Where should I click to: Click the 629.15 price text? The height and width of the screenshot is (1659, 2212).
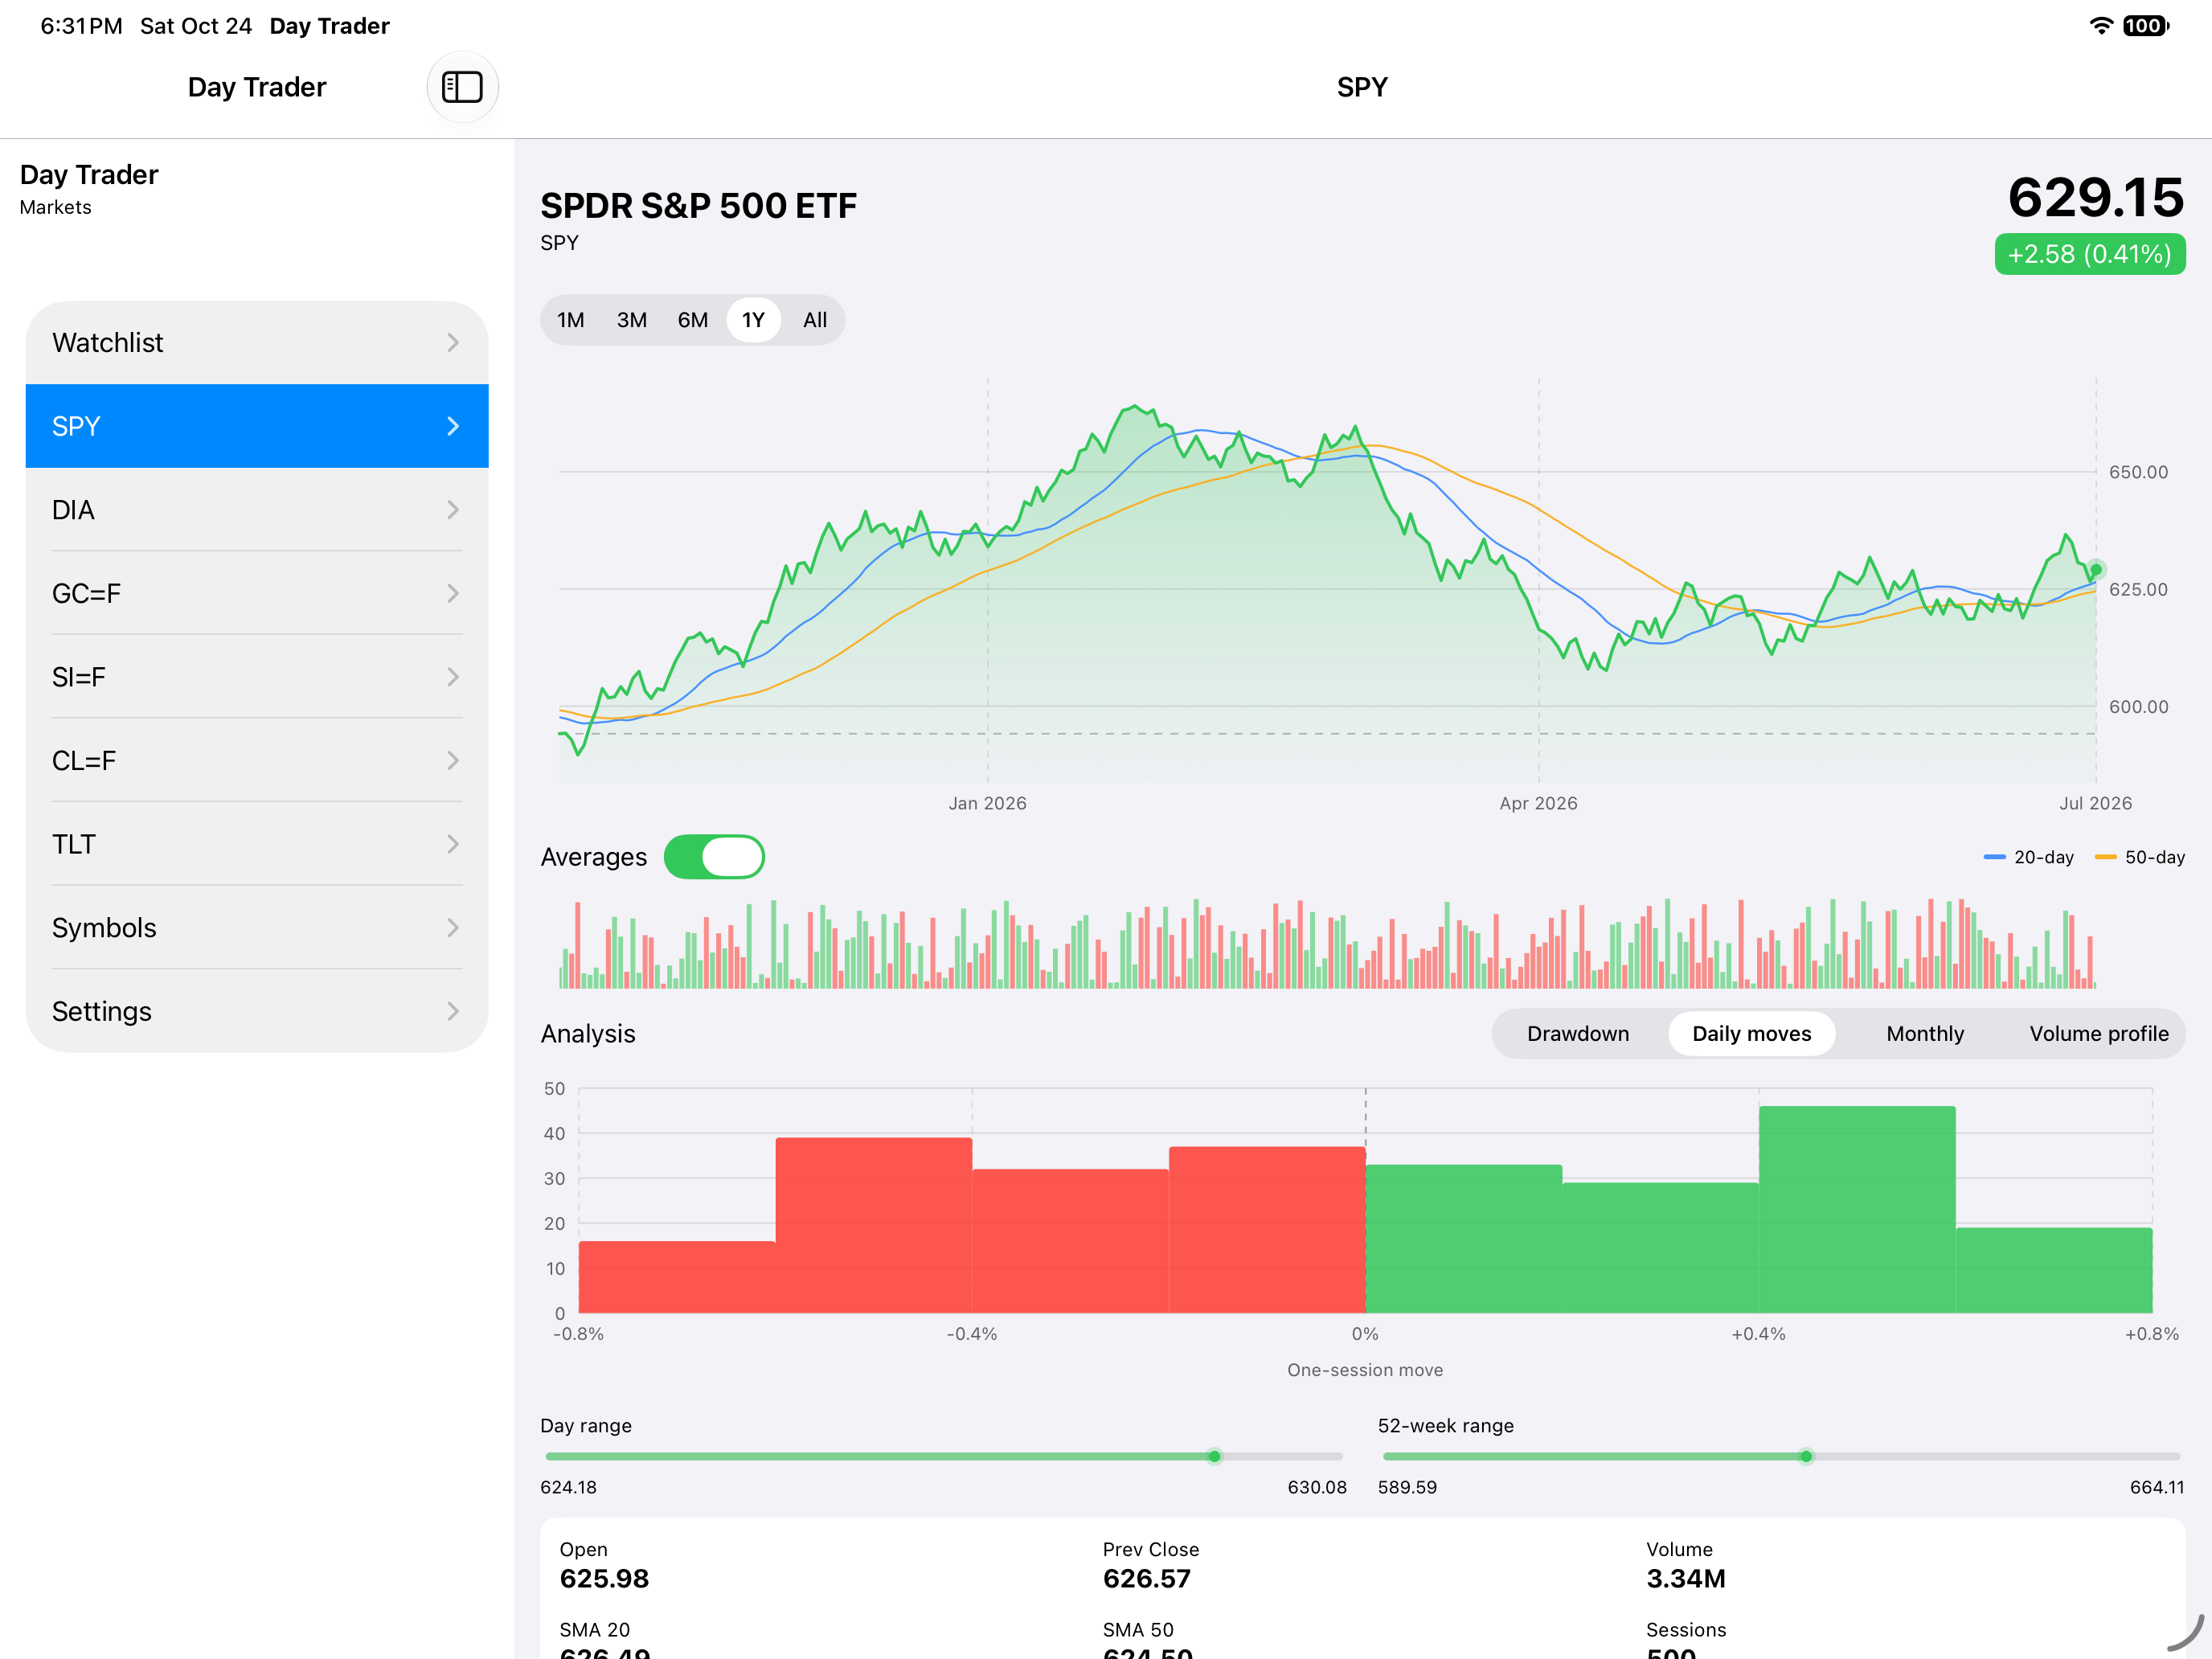2096,197
